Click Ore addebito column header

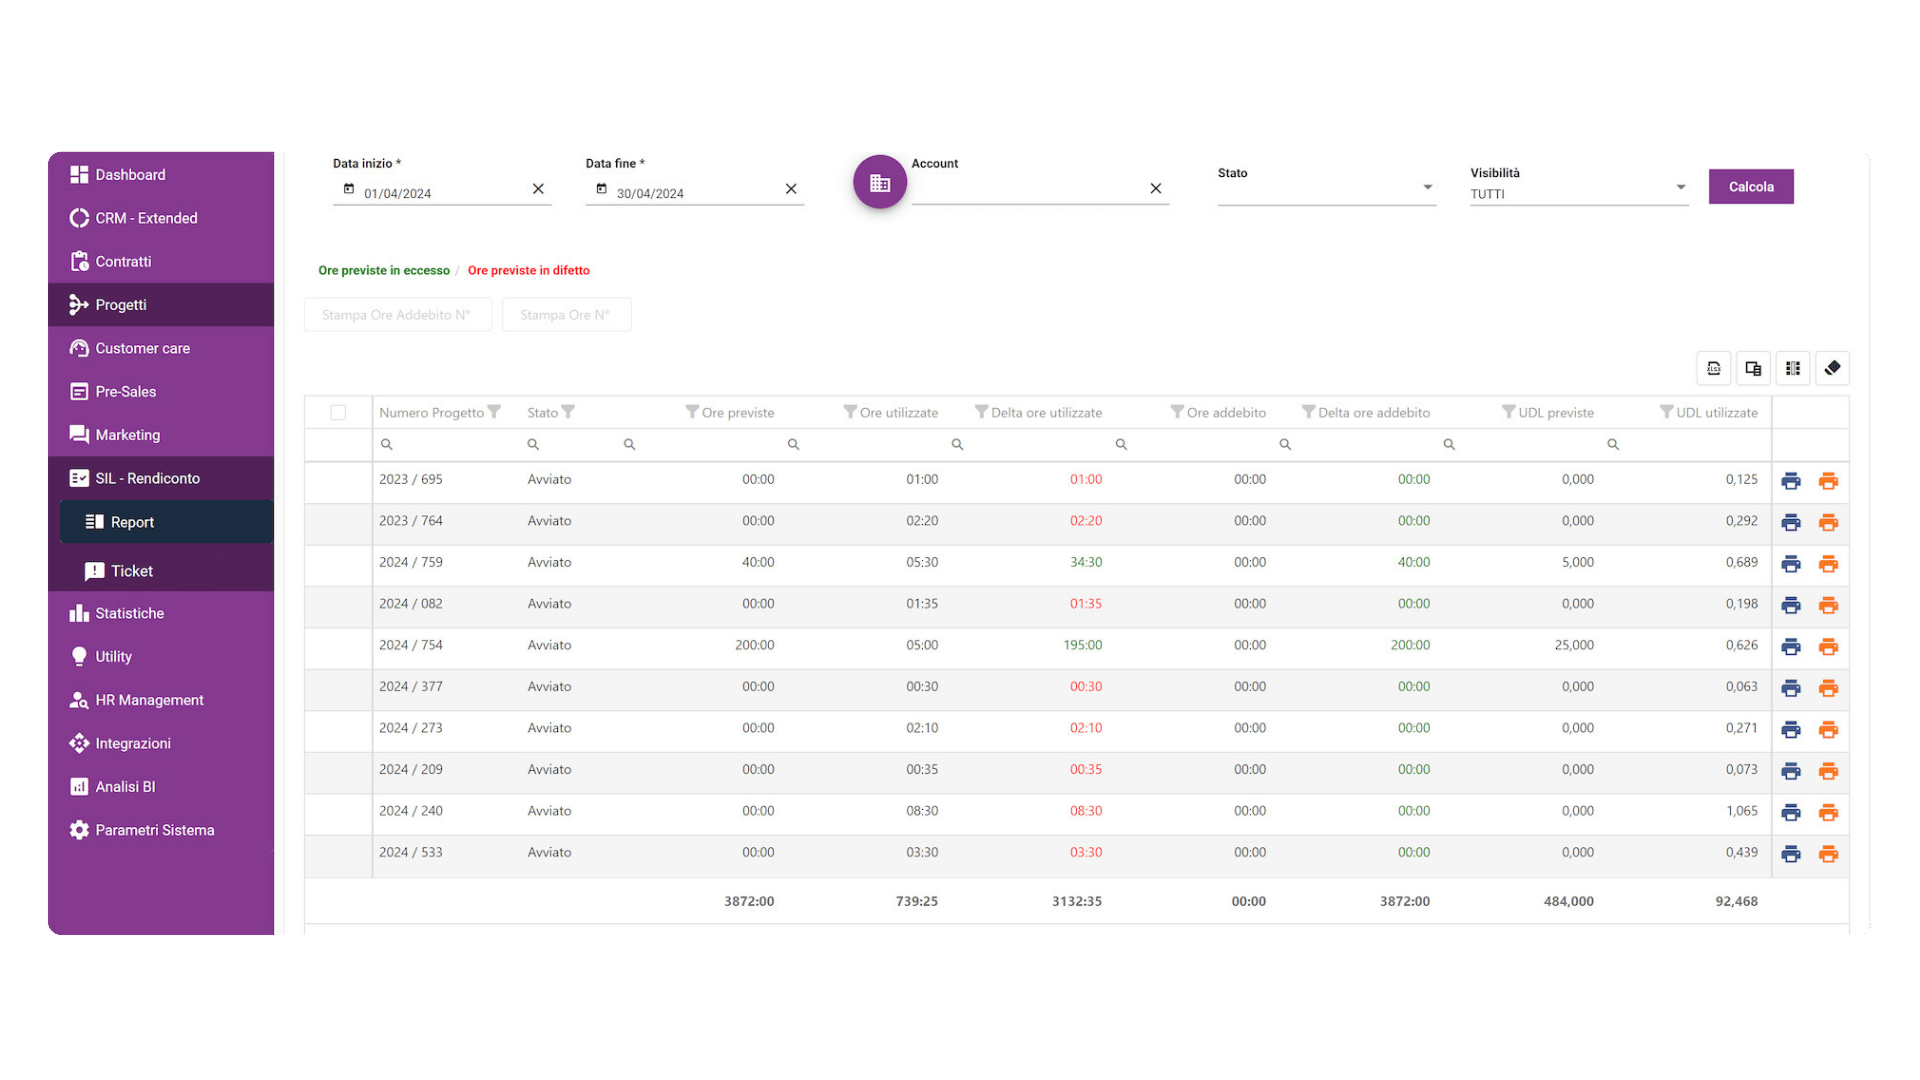pyautogui.click(x=1226, y=413)
